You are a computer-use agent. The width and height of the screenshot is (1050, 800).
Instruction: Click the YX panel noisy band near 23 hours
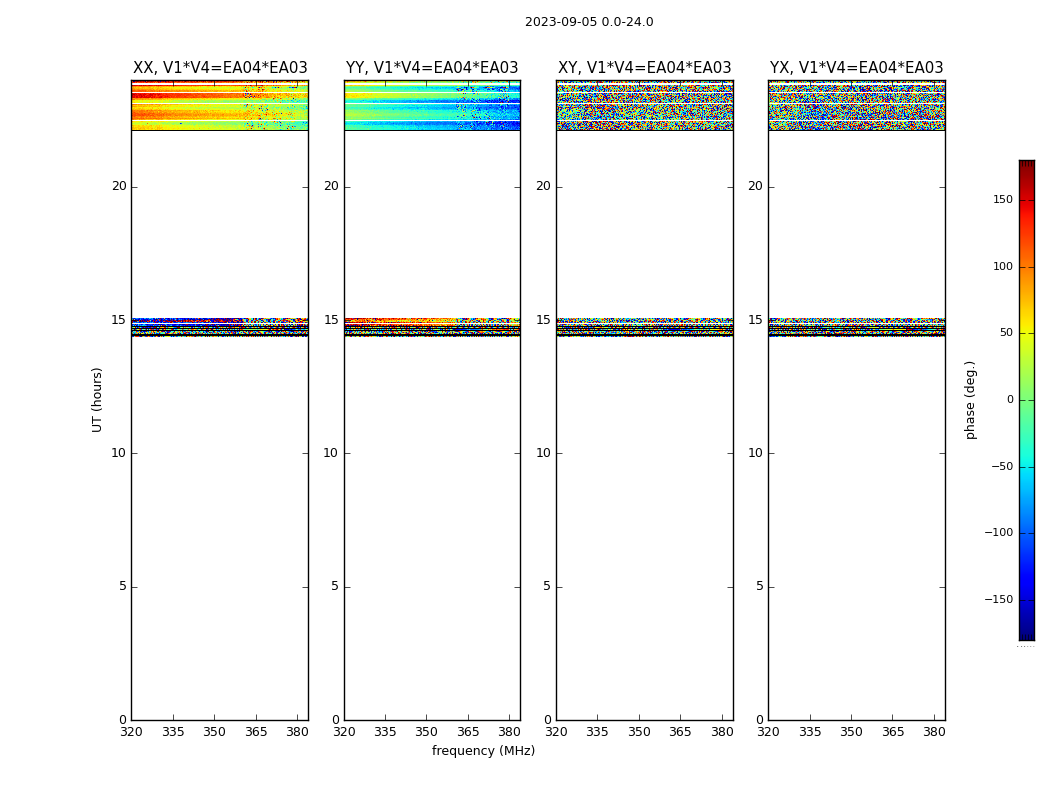[856, 105]
